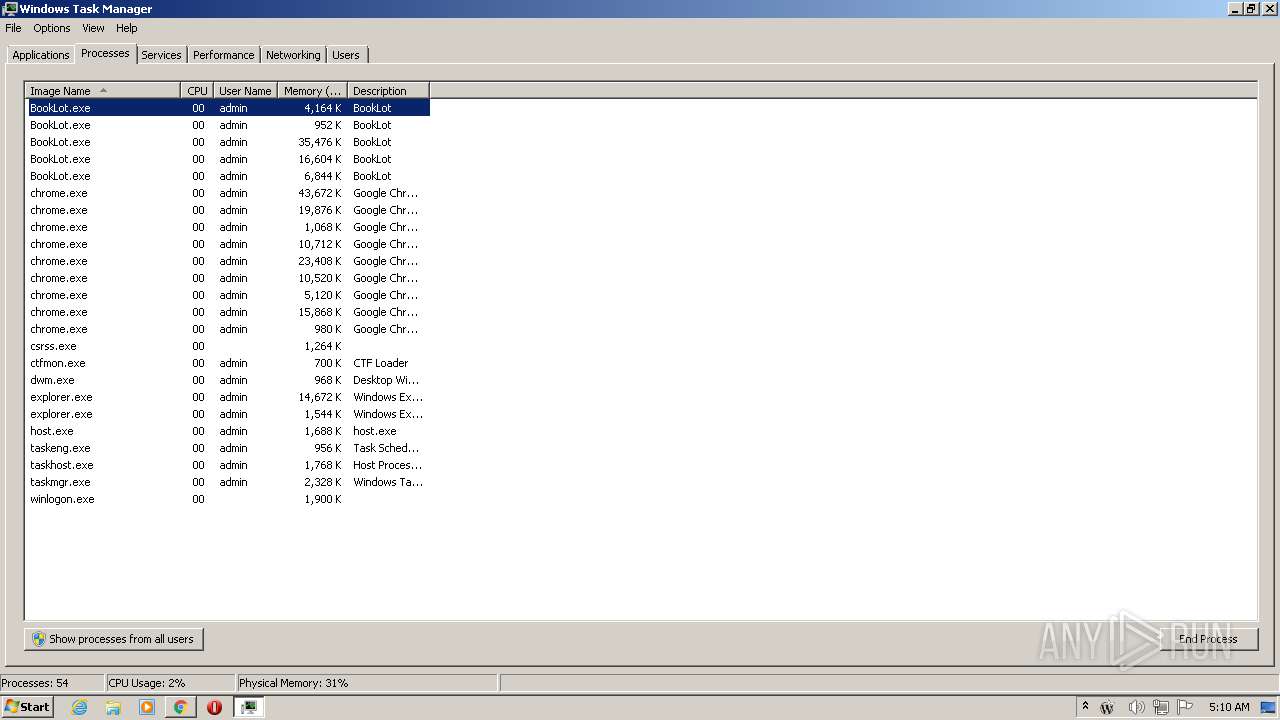The height and width of the screenshot is (720, 1280).
Task: Open the red Opera taskbar icon
Action: coord(214,707)
